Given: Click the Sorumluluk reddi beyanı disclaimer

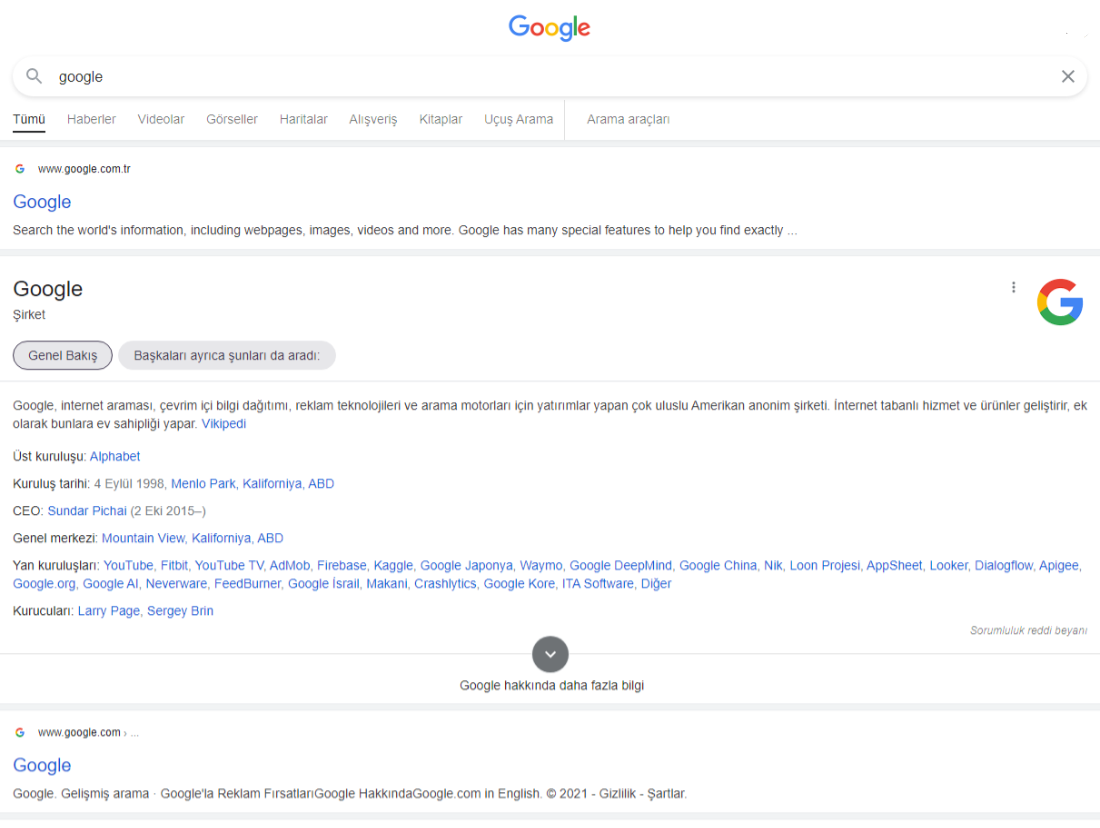Looking at the screenshot, I should click(x=1028, y=630).
